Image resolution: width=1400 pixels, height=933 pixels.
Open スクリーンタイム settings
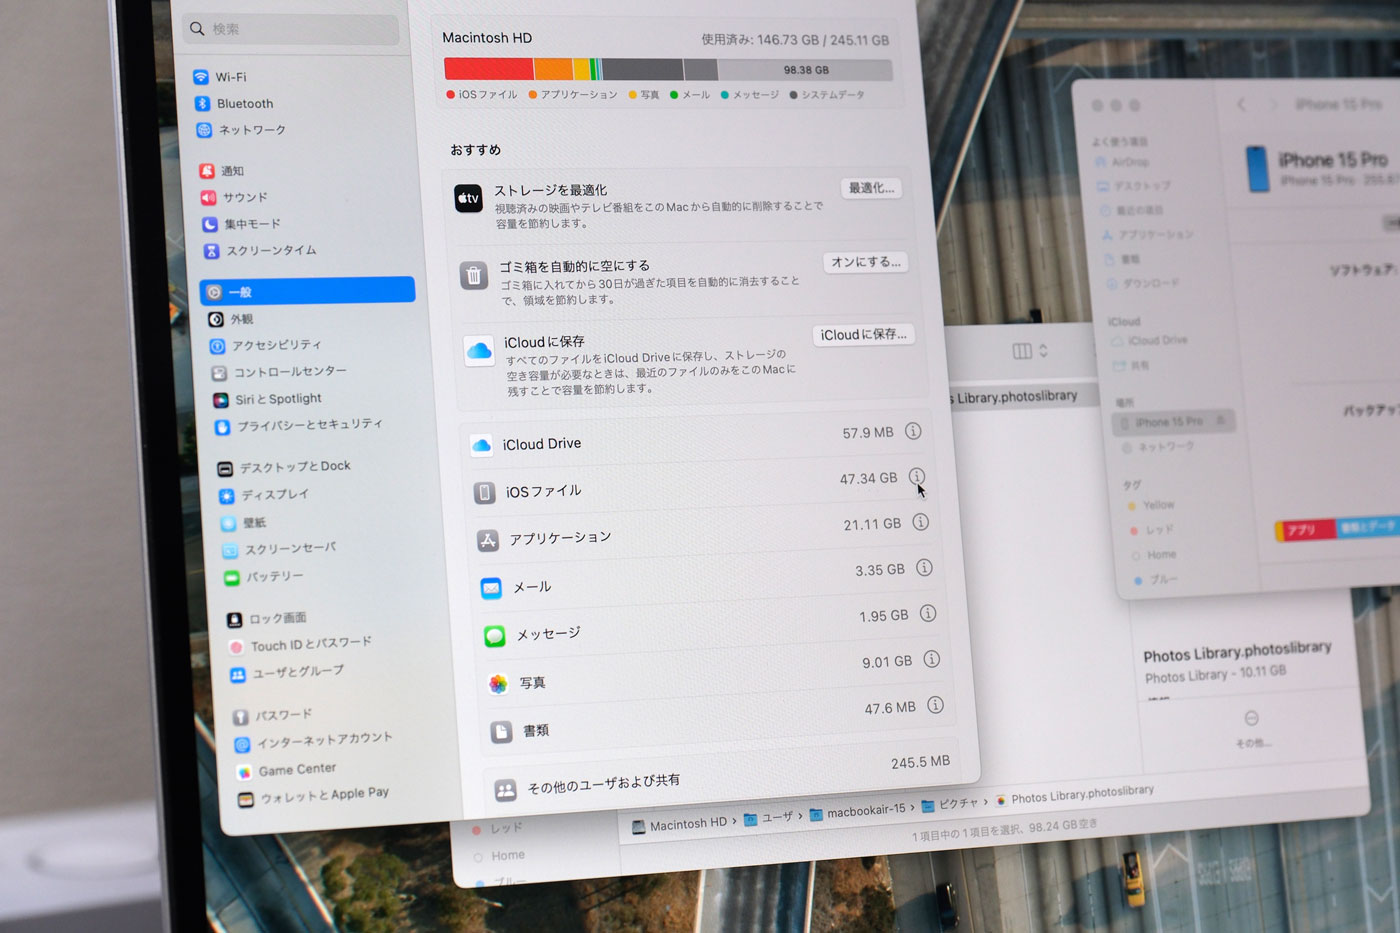[259, 250]
